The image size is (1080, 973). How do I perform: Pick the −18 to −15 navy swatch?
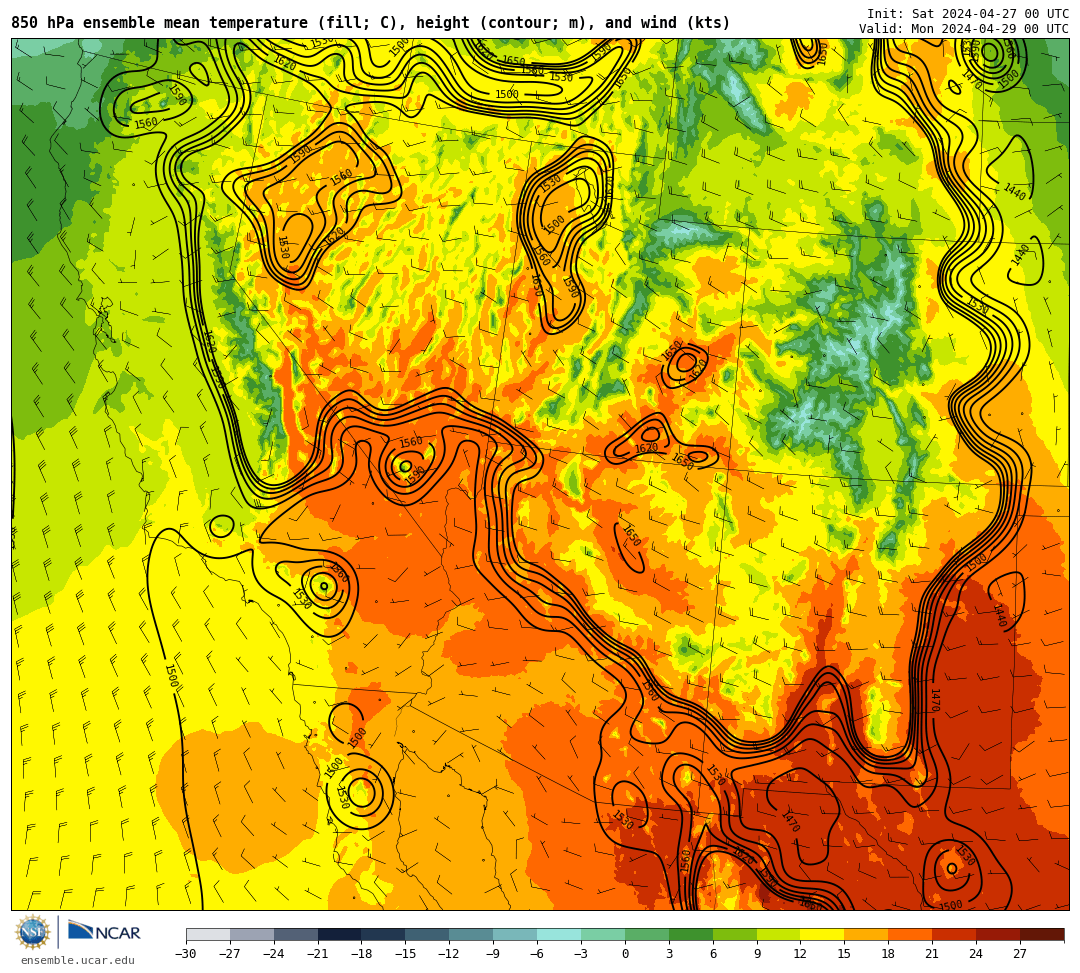[x=384, y=934]
